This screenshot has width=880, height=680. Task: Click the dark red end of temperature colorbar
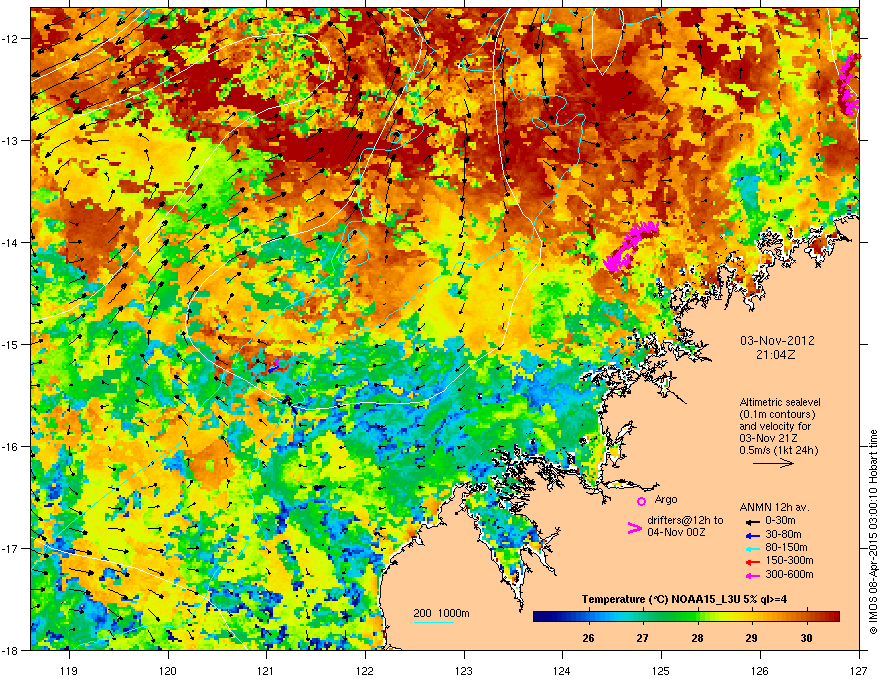pos(835,617)
